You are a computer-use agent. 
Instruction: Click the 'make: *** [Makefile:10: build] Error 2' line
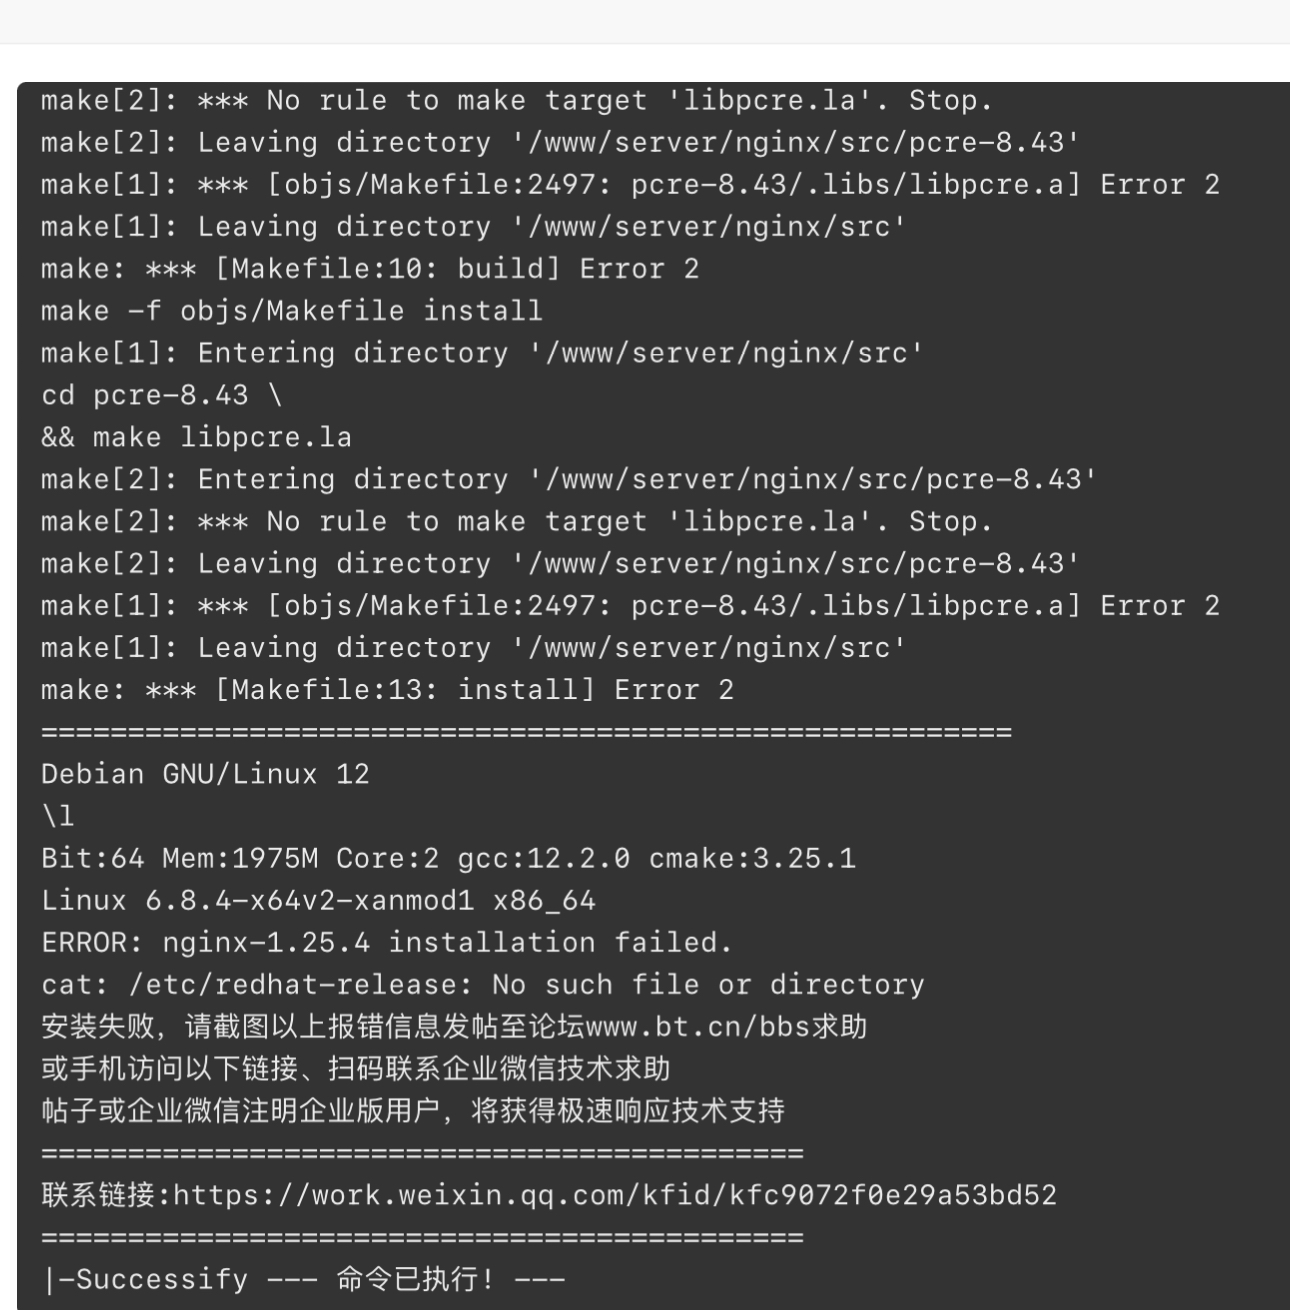tap(370, 269)
